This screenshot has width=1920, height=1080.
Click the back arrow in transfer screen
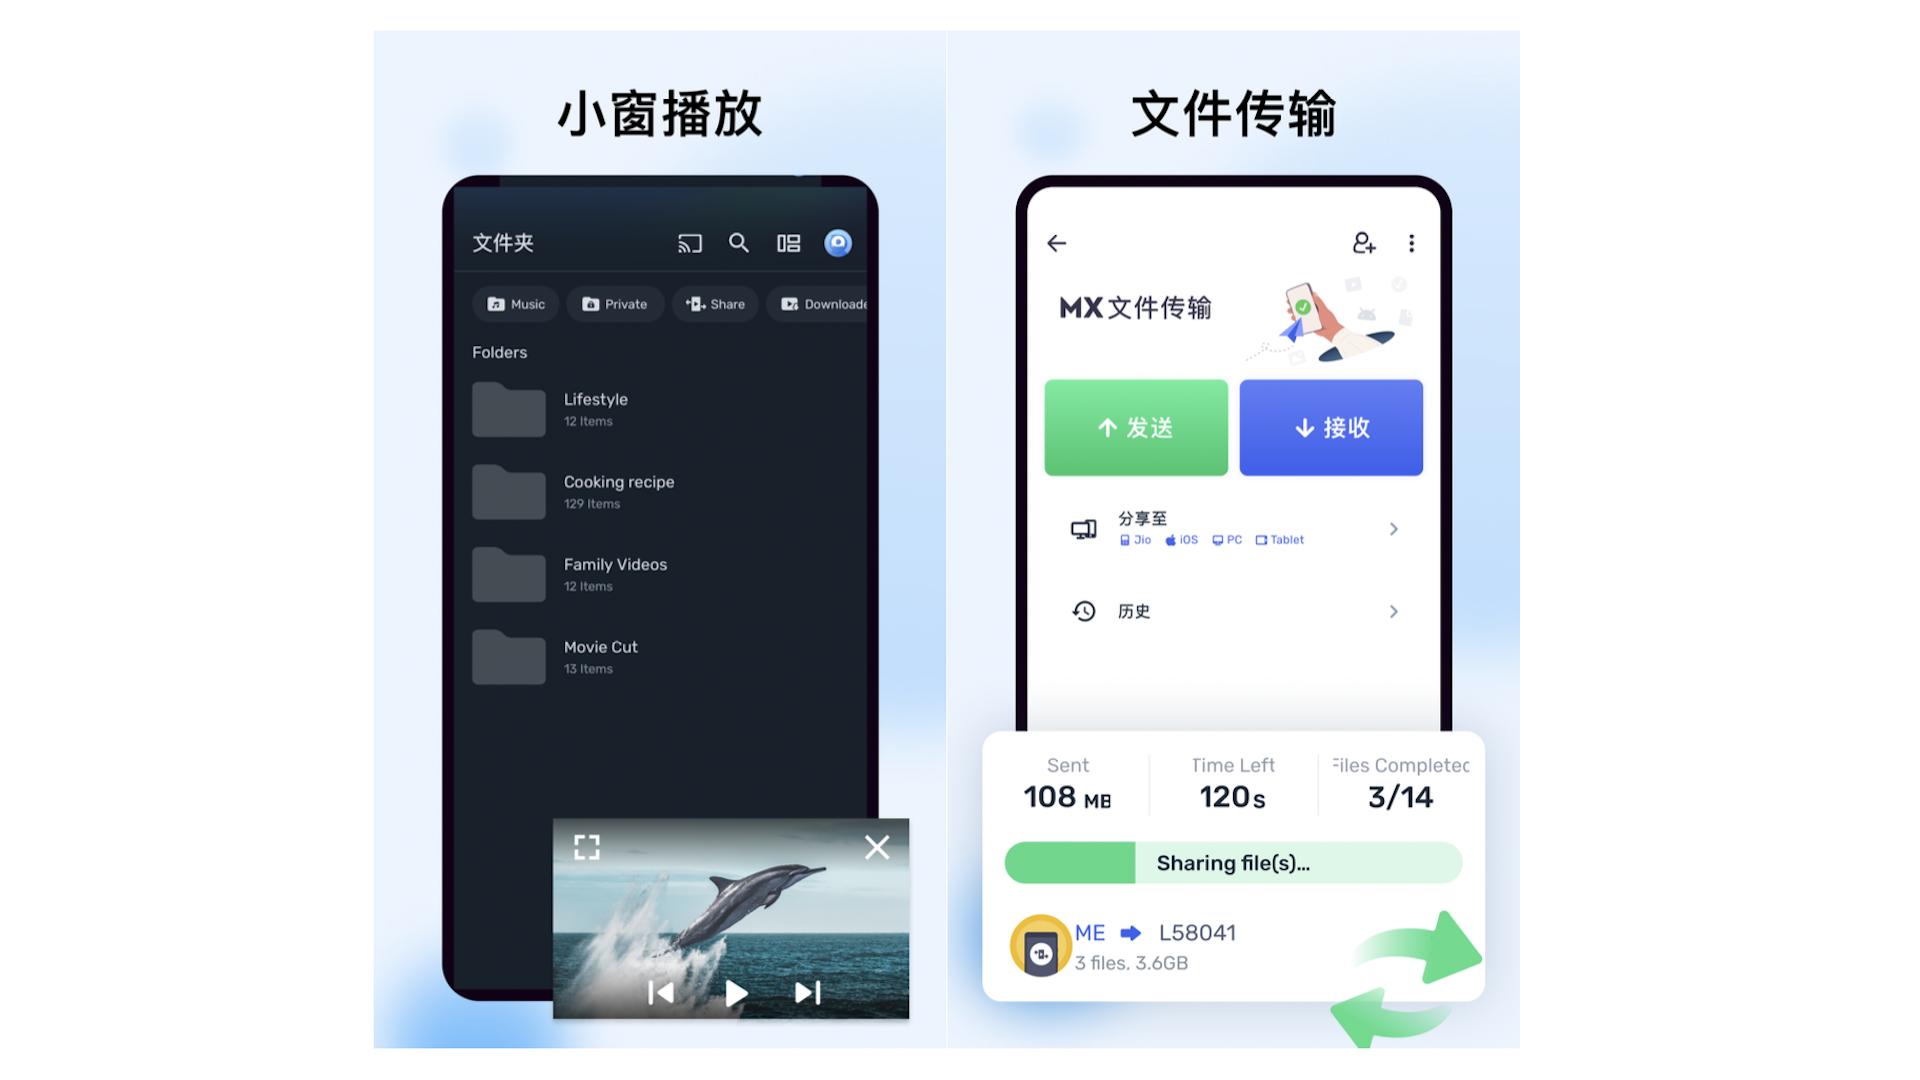click(x=1056, y=241)
